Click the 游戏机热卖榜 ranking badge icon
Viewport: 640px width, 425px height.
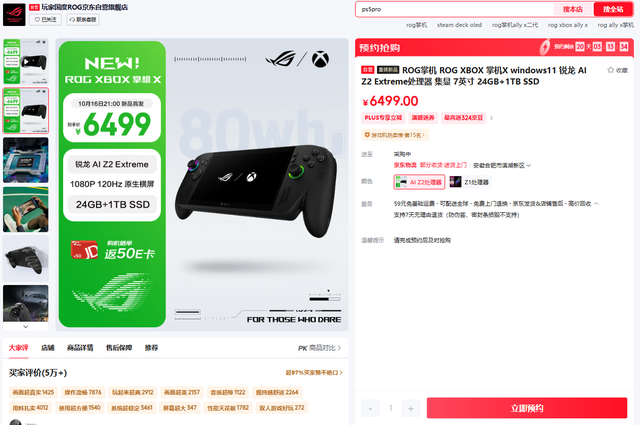367,135
